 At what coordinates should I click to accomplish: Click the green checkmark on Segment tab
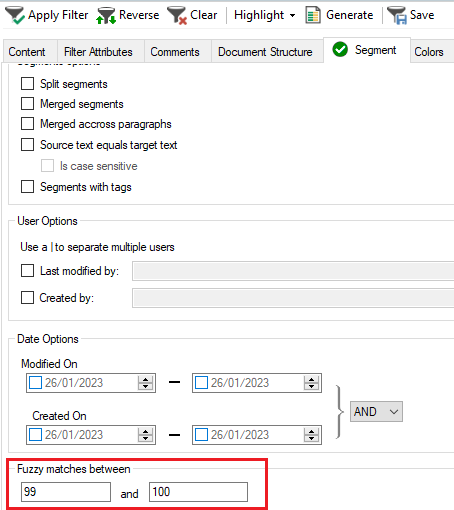(340, 50)
